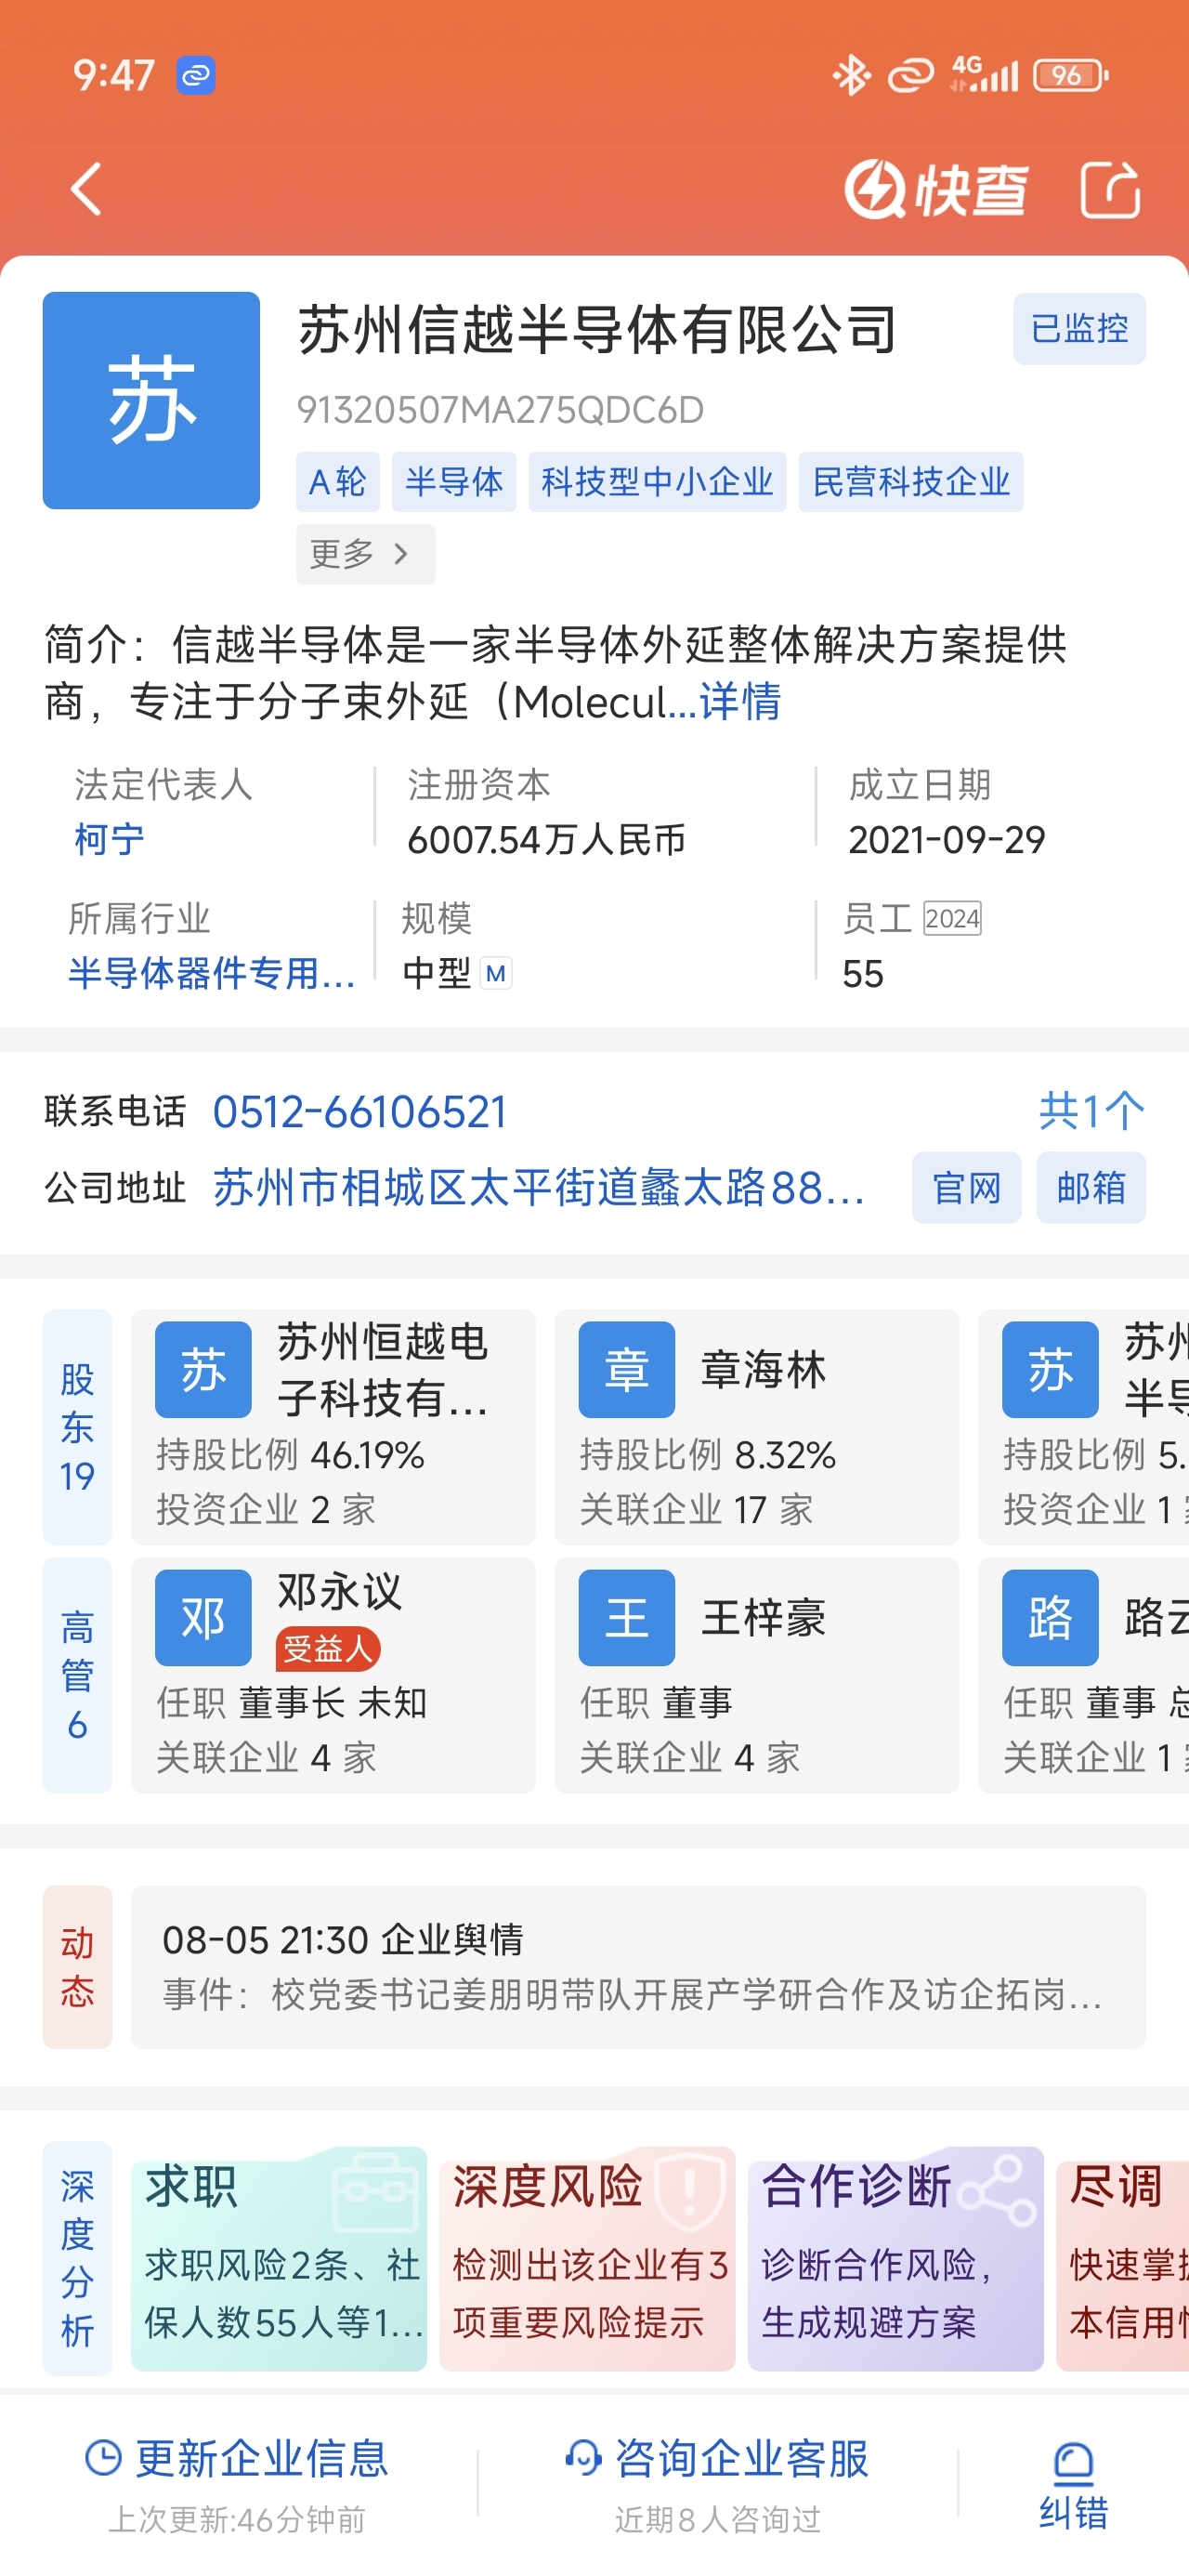The height and width of the screenshot is (2576, 1189).
Task: Open the 动态 news section label
Action: point(77,1967)
